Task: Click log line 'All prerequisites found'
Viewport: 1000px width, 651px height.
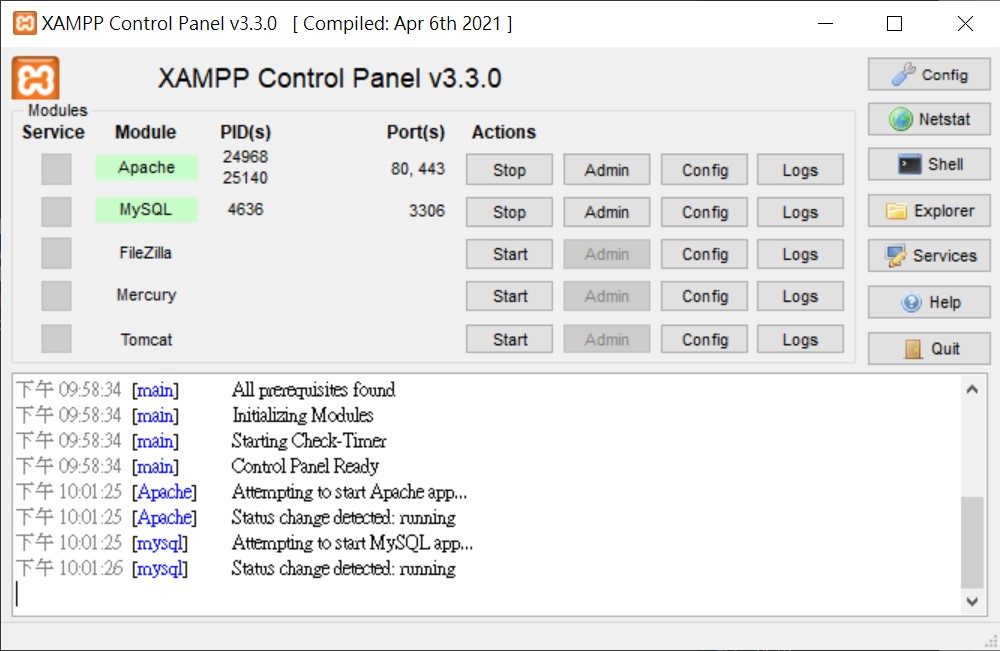Action: pyautogui.click(x=313, y=390)
